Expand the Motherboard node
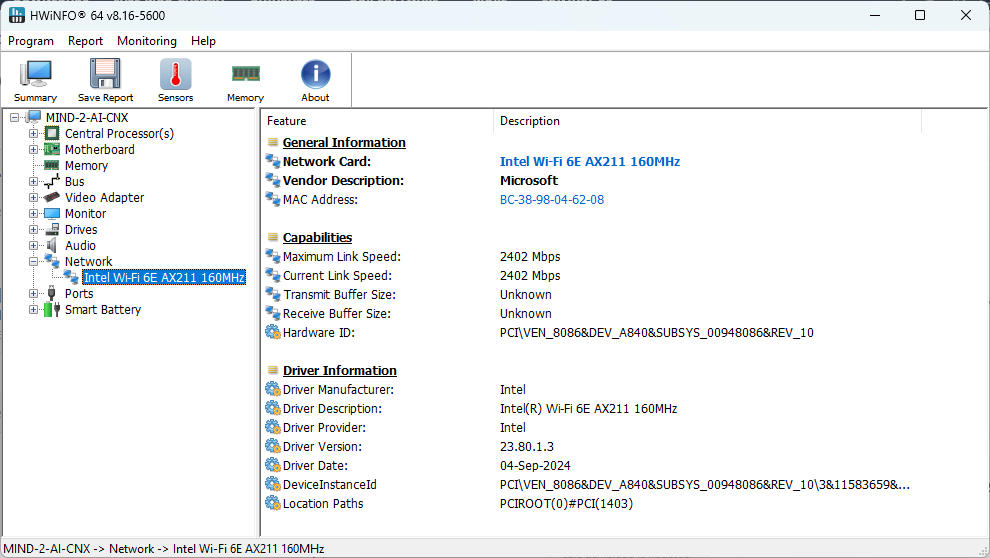This screenshot has width=990, height=558. [x=33, y=150]
